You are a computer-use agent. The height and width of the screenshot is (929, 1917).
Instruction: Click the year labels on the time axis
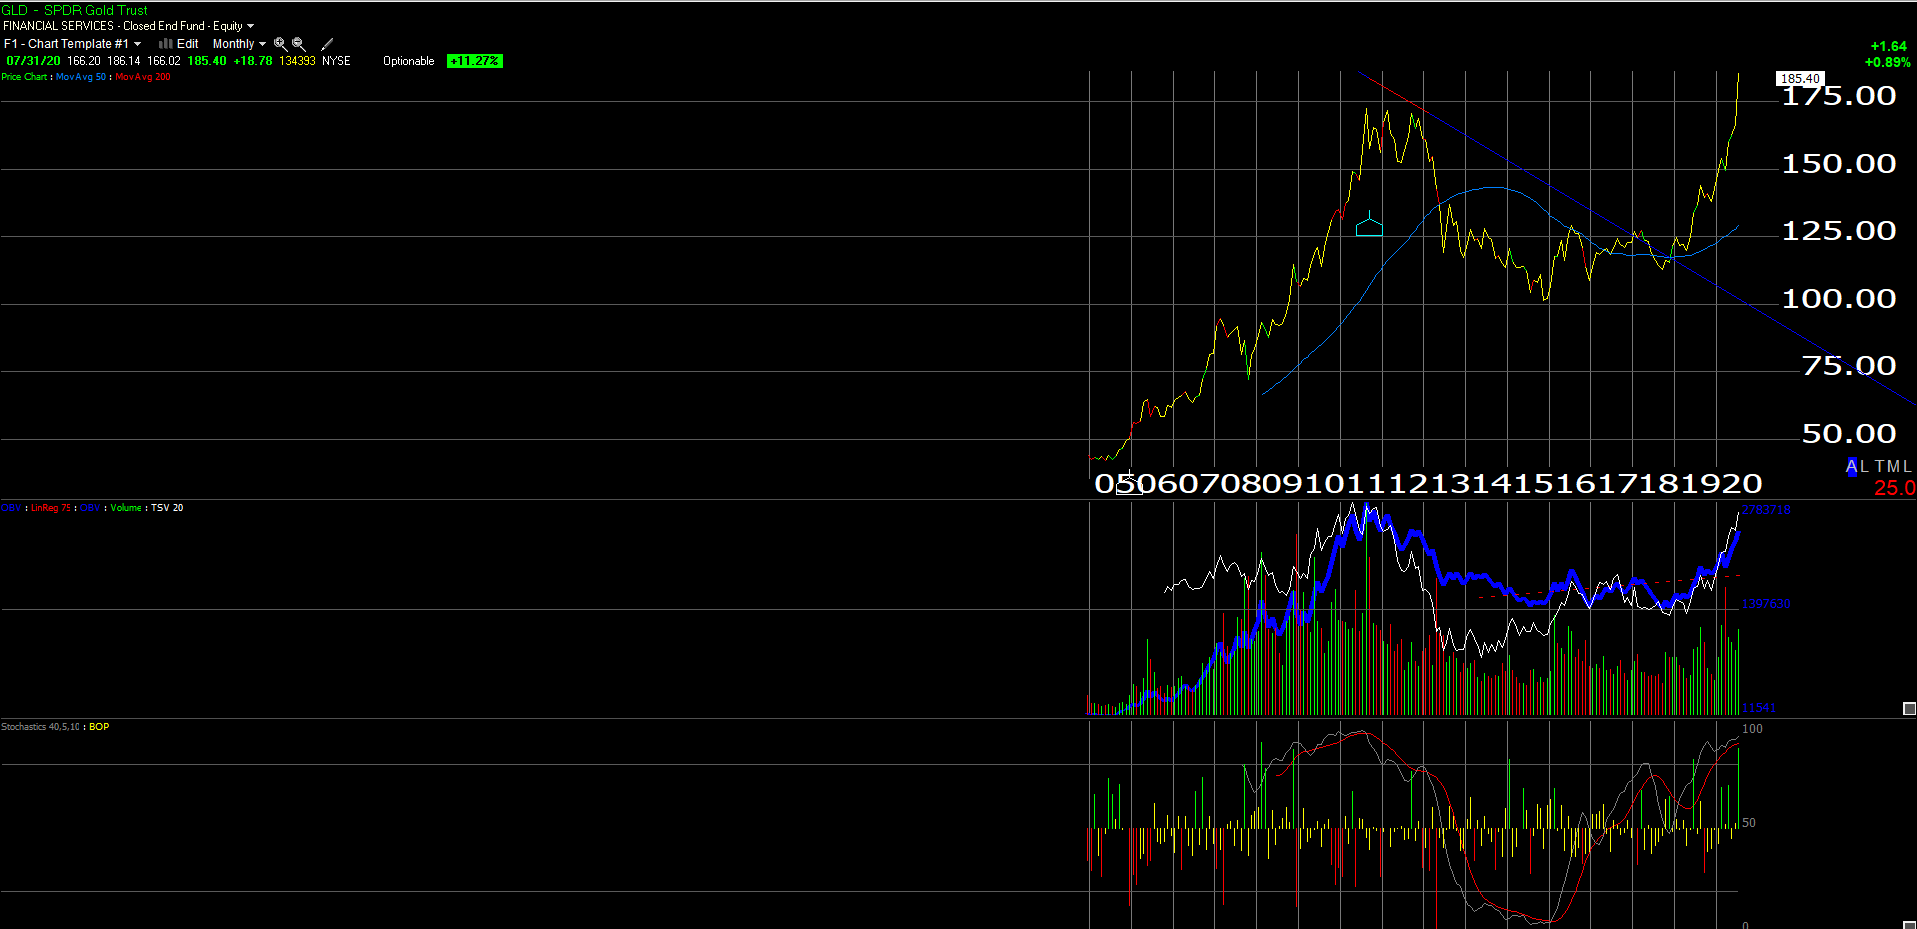coord(1428,484)
